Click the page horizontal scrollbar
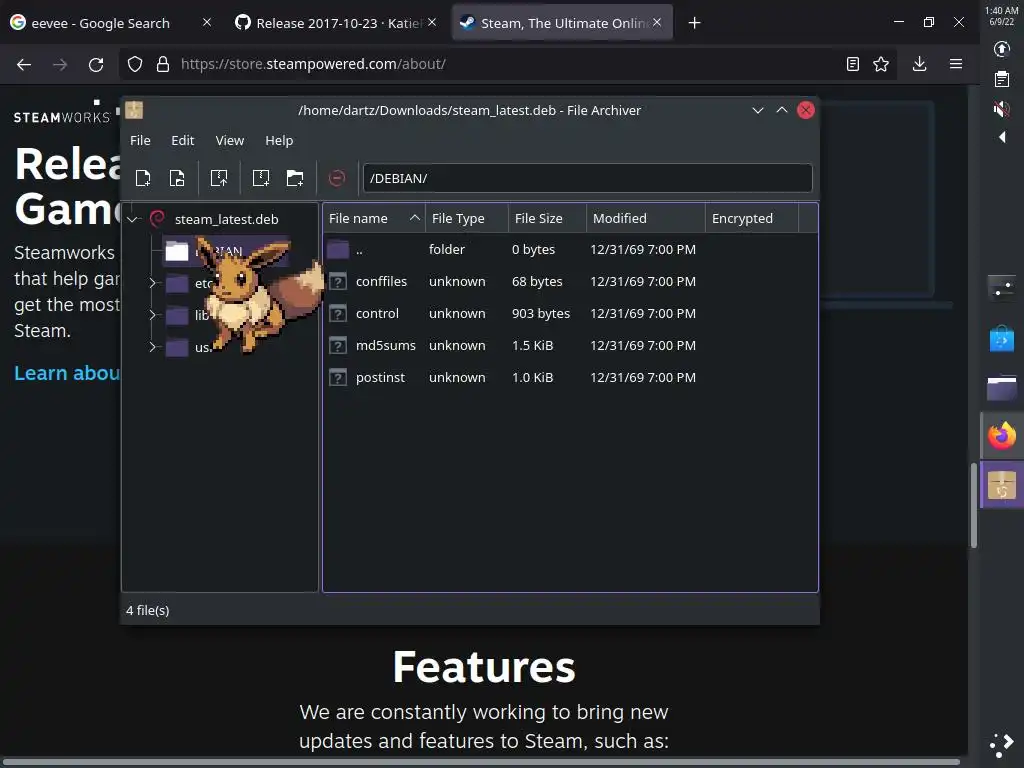The height and width of the screenshot is (768, 1024). tap(481, 762)
